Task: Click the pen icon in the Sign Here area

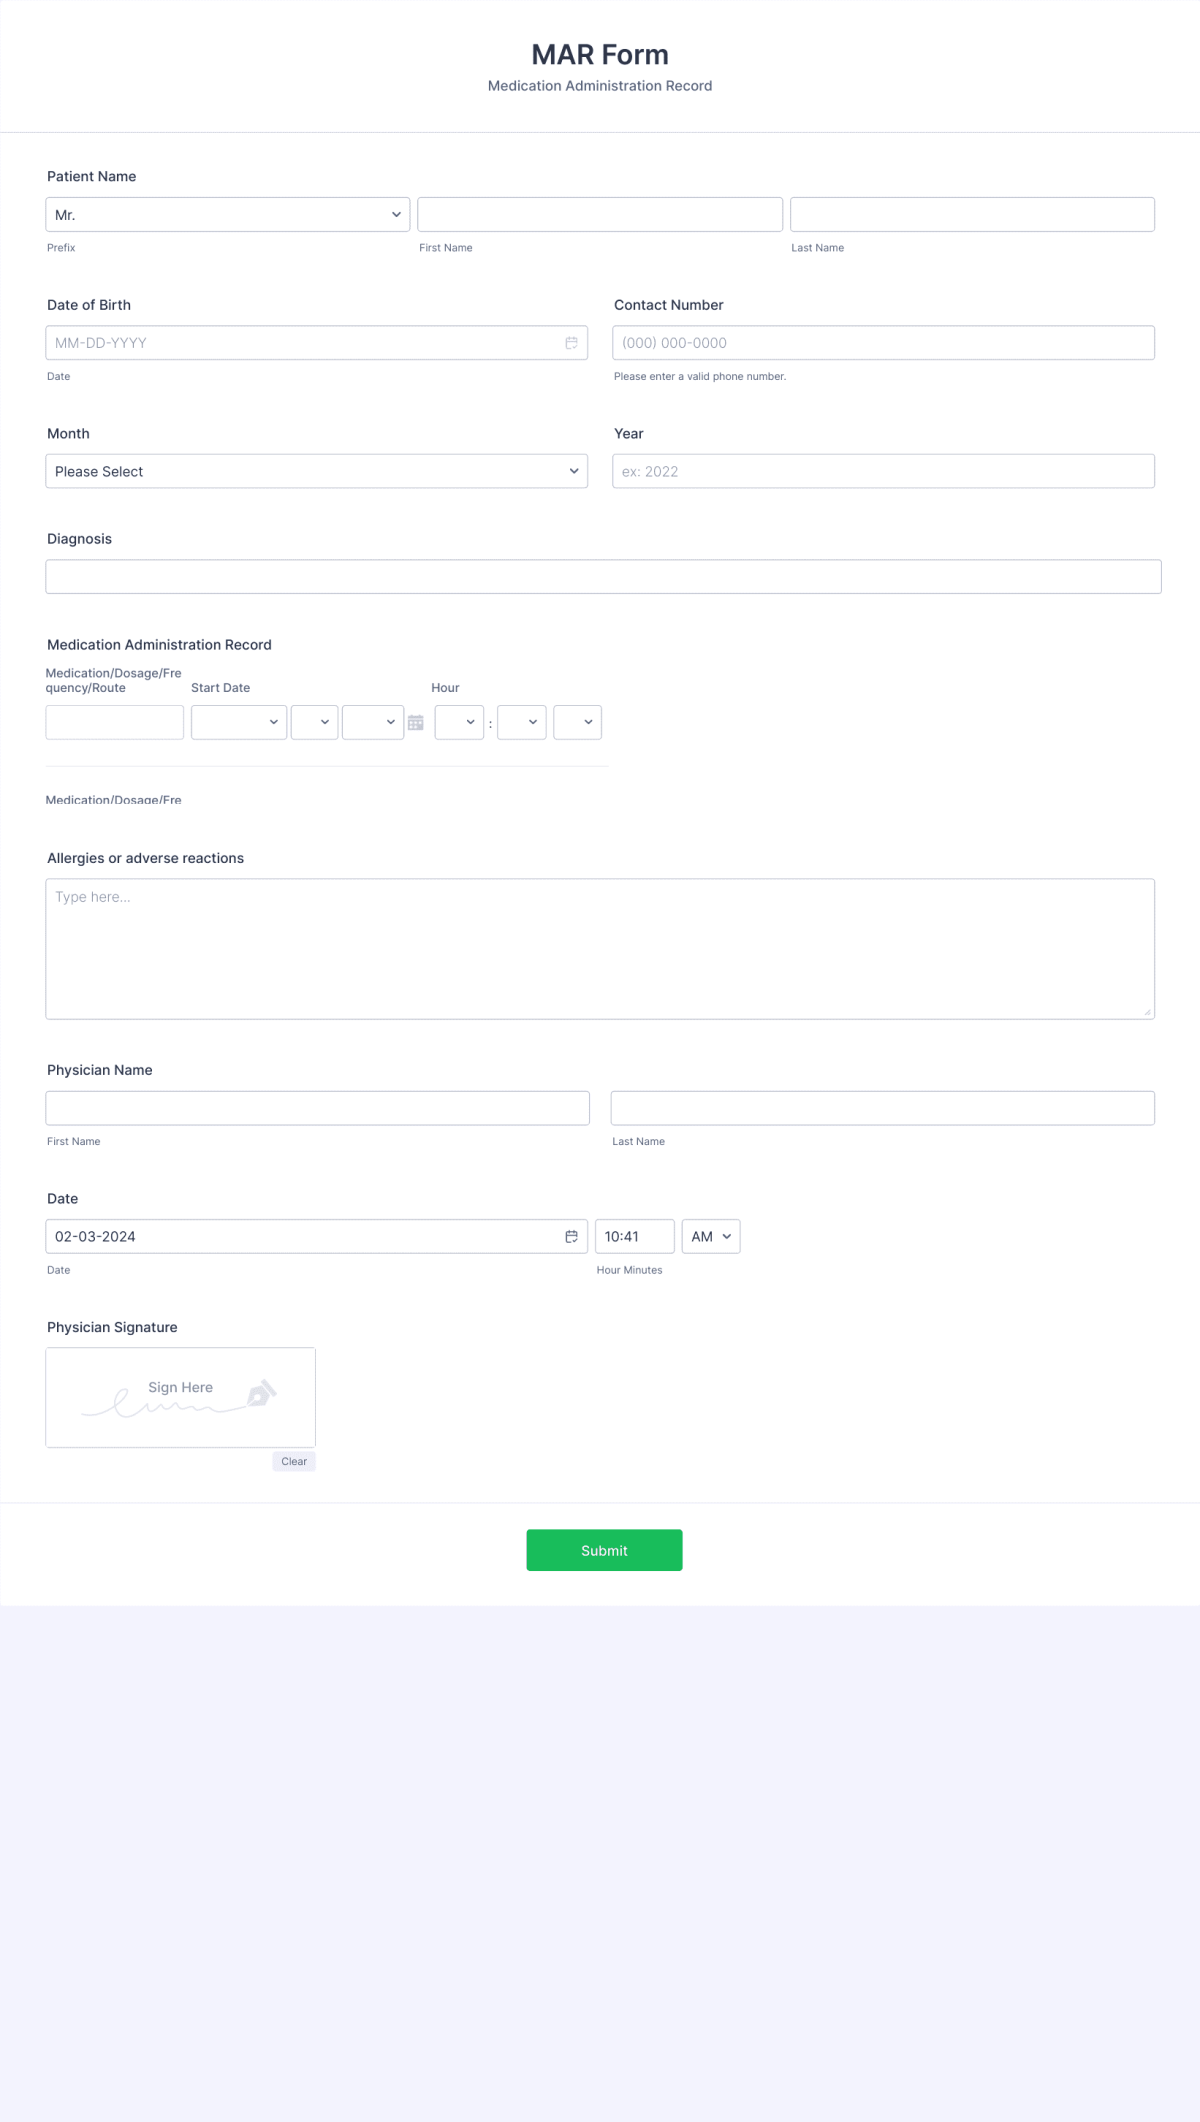Action: [262, 1392]
